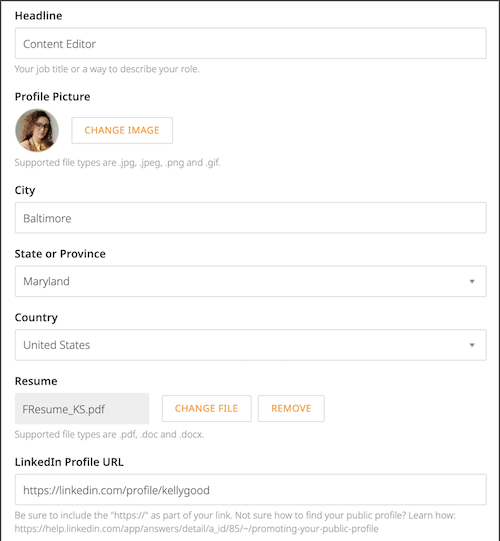
Task: Click the arrow in the United States dropdown
Action: (x=472, y=345)
